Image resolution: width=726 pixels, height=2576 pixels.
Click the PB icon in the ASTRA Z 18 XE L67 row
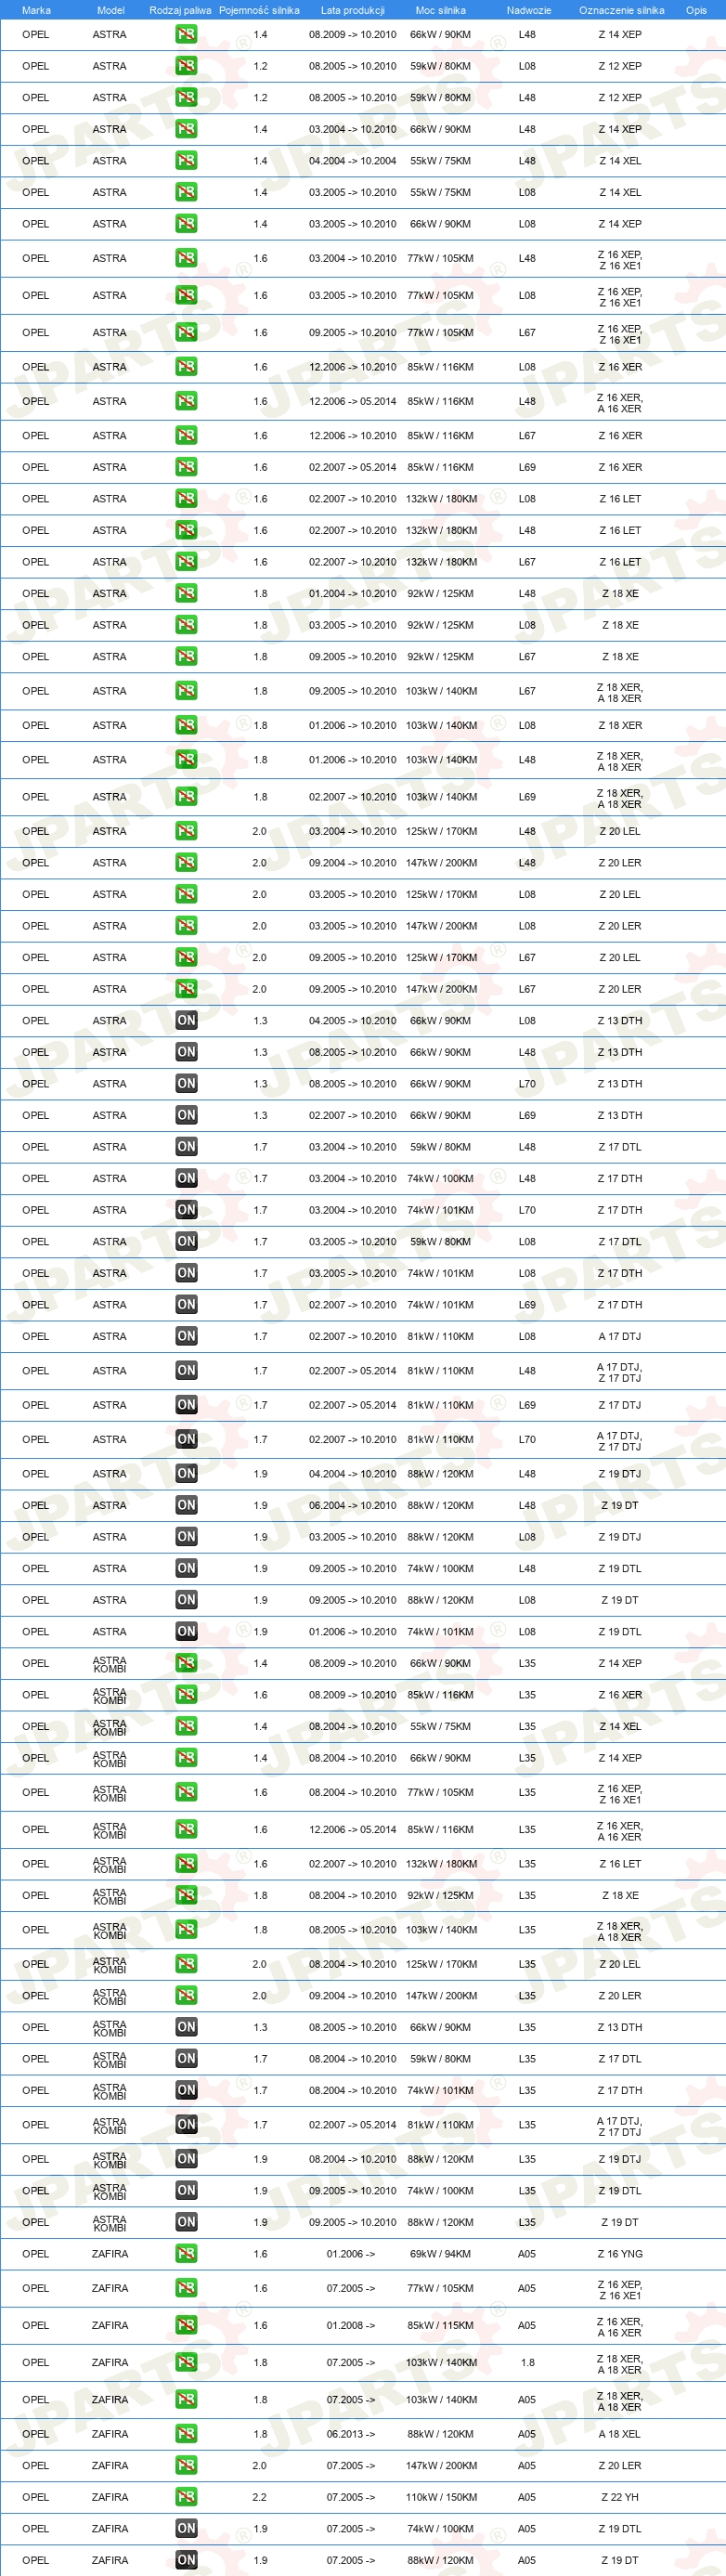[186, 656]
